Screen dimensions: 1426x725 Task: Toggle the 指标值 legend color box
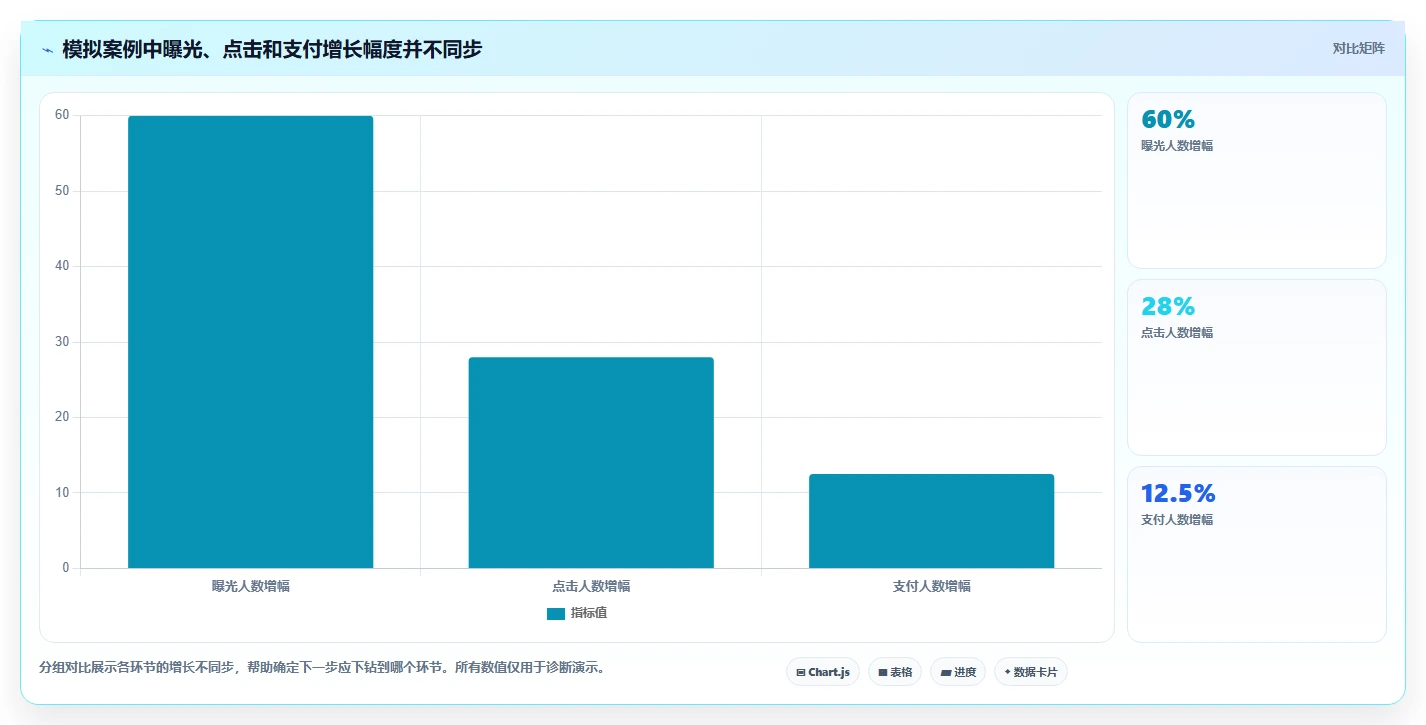pyautogui.click(x=556, y=613)
